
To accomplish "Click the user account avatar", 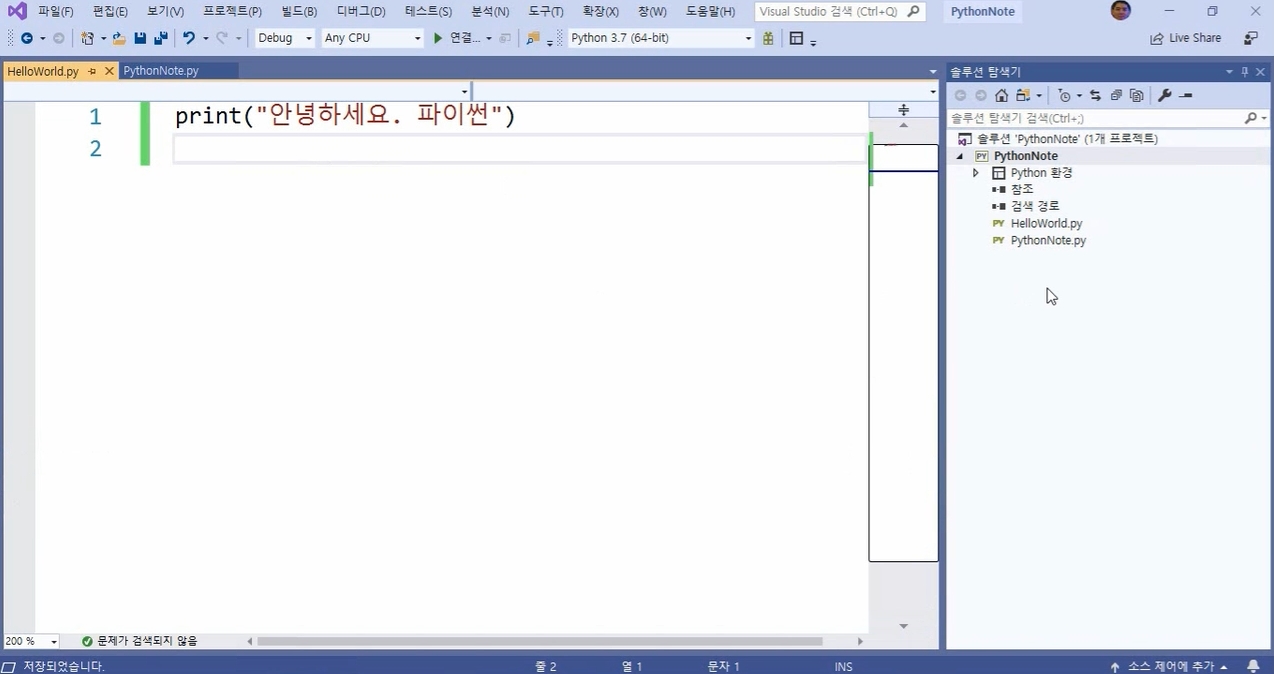I will pos(1121,11).
